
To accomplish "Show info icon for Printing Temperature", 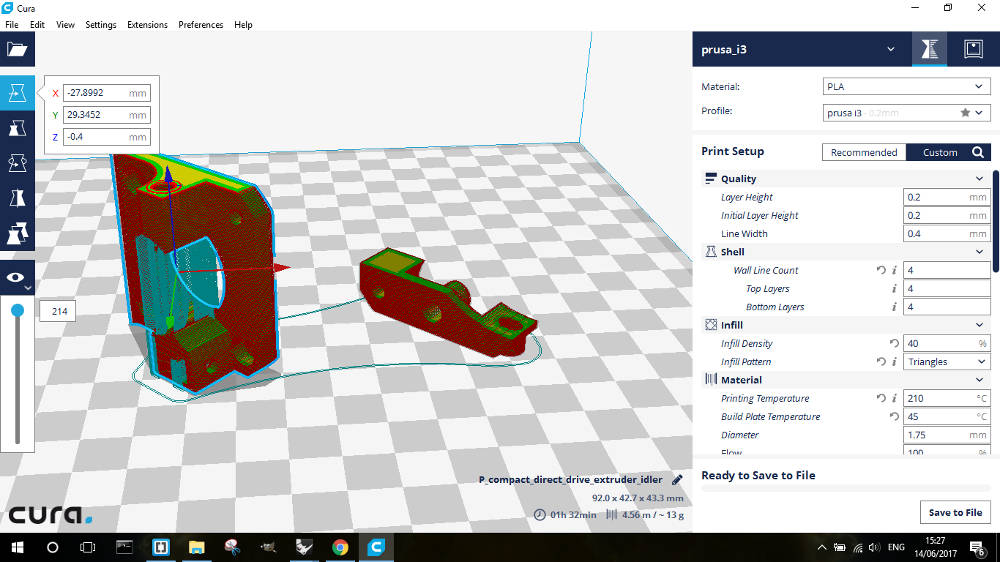I will [894, 398].
